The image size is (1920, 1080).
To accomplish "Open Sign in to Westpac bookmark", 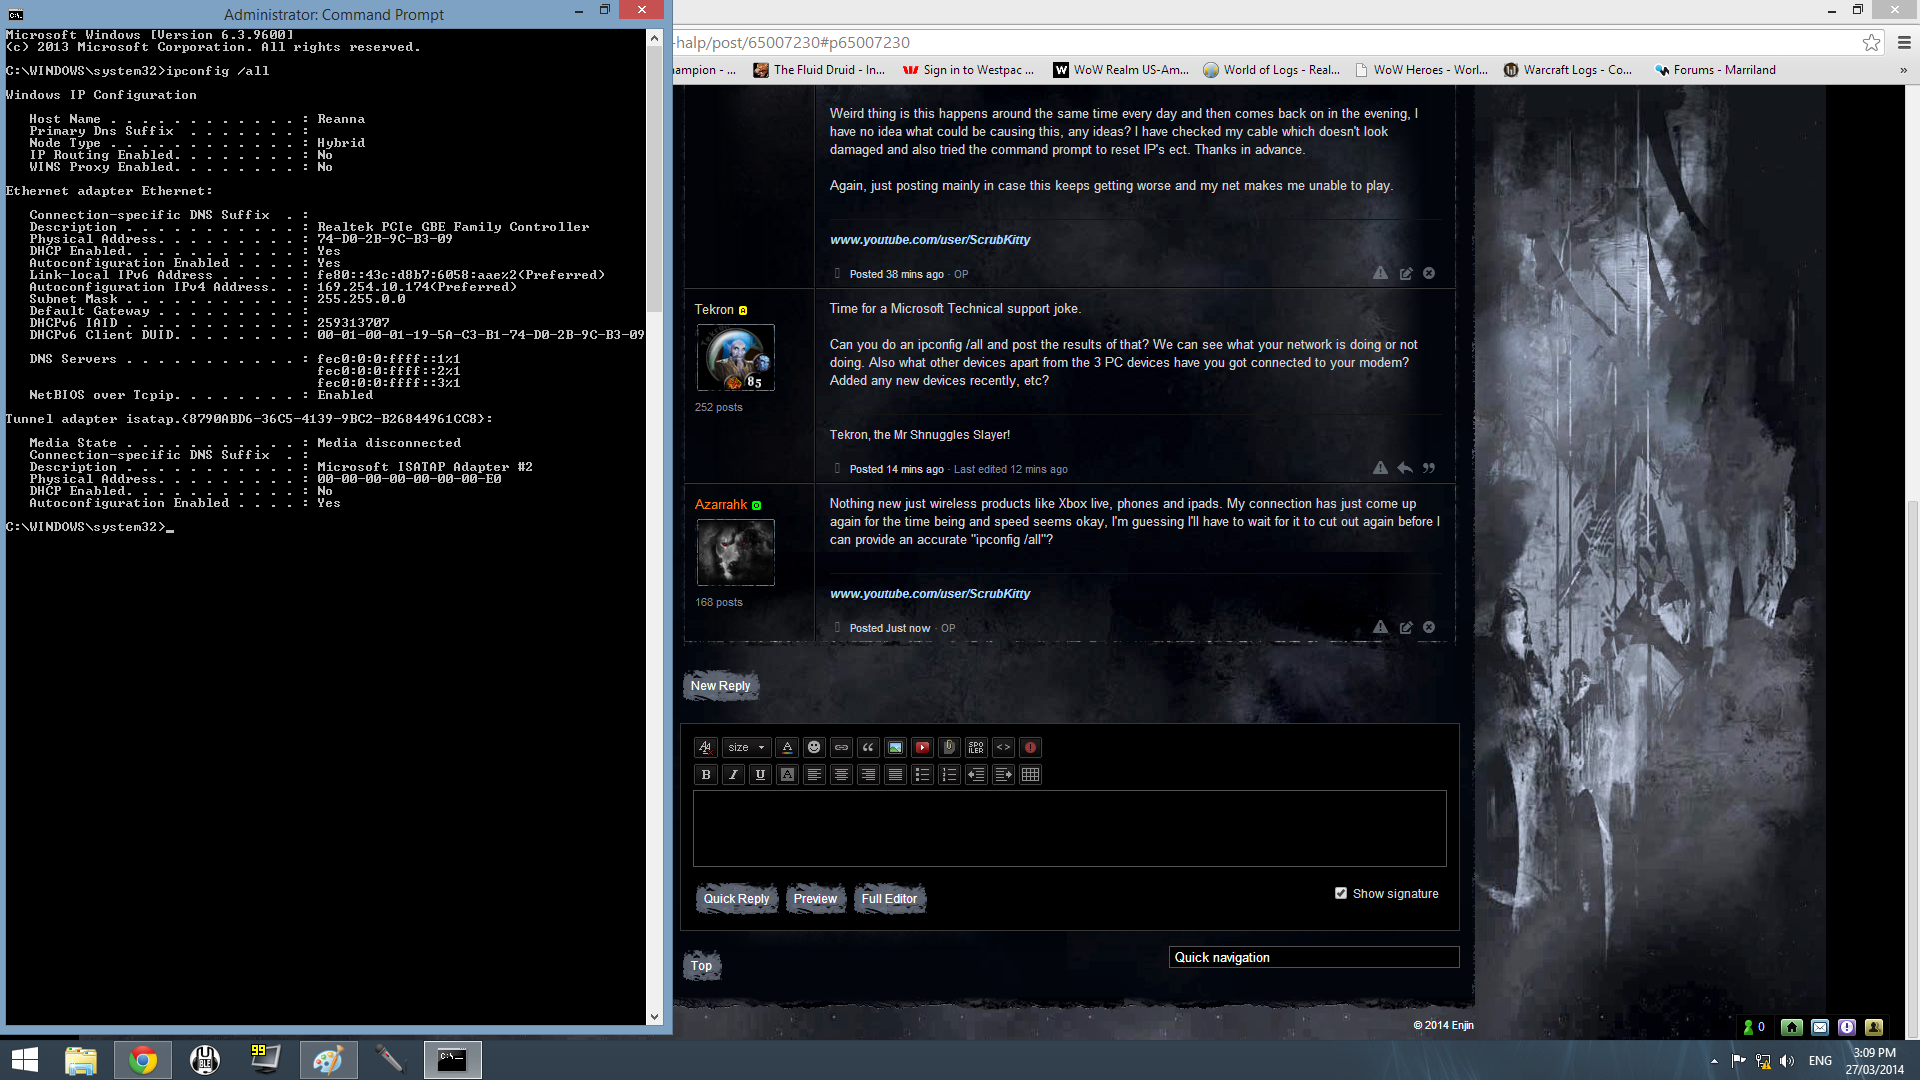I will tap(968, 70).
